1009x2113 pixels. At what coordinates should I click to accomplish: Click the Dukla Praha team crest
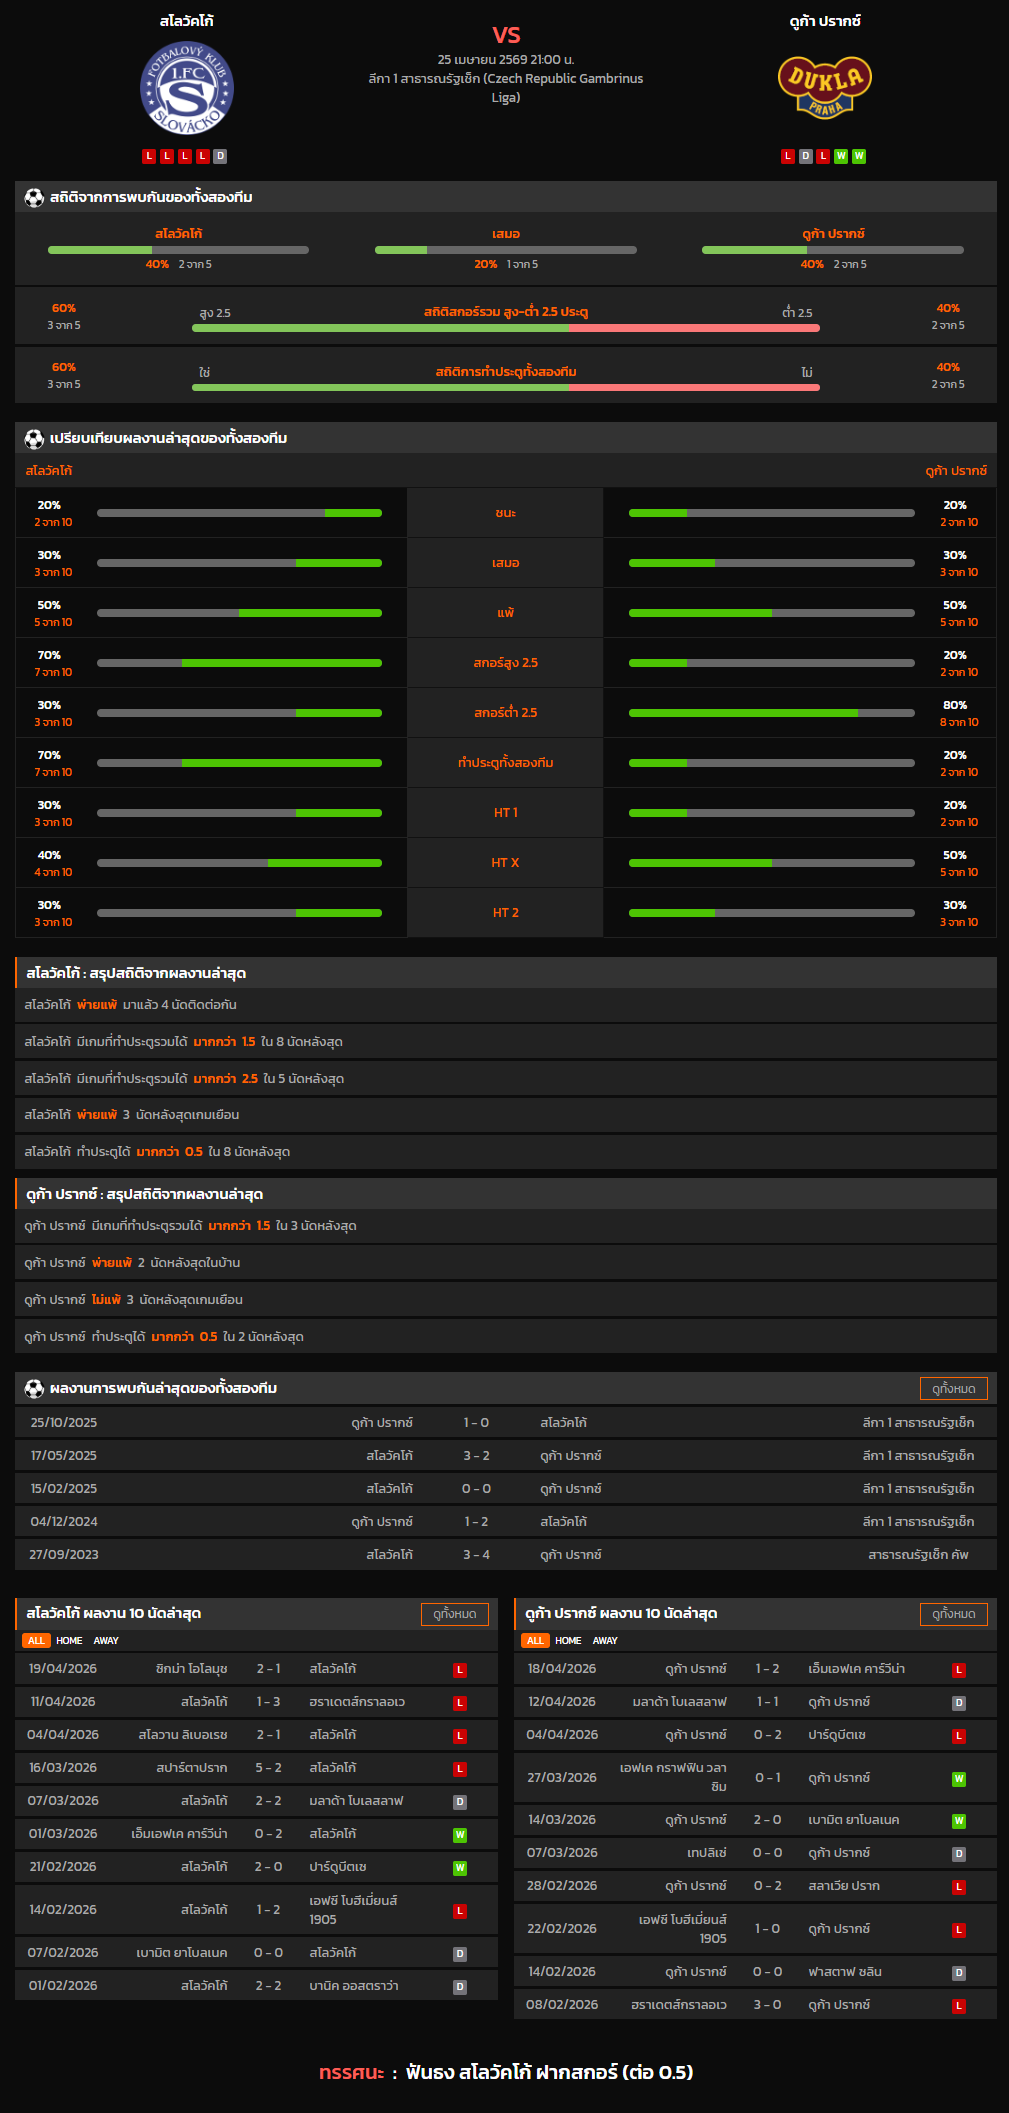pyautogui.click(x=825, y=87)
